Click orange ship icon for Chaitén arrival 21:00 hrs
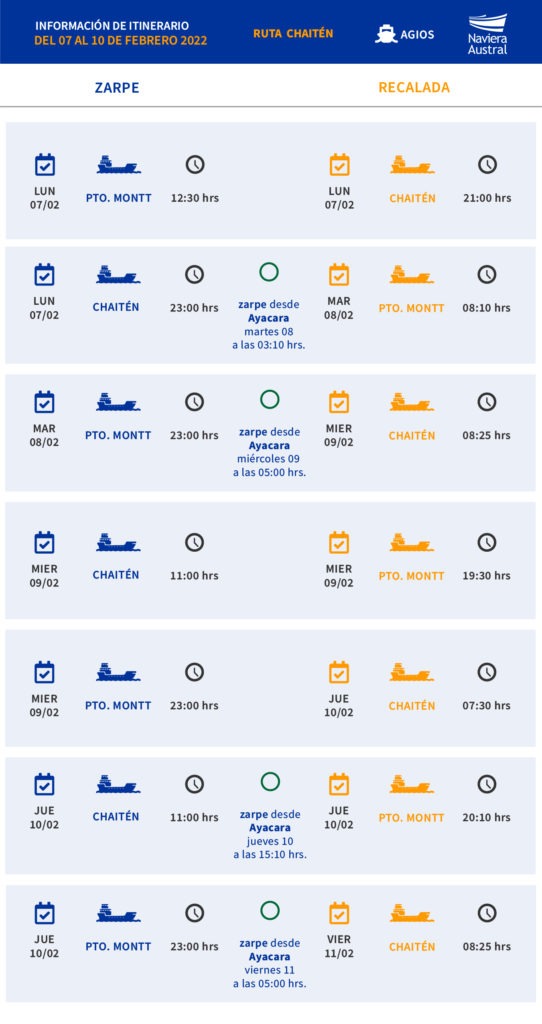The image size is (542, 1024). (x=412, y=165)
